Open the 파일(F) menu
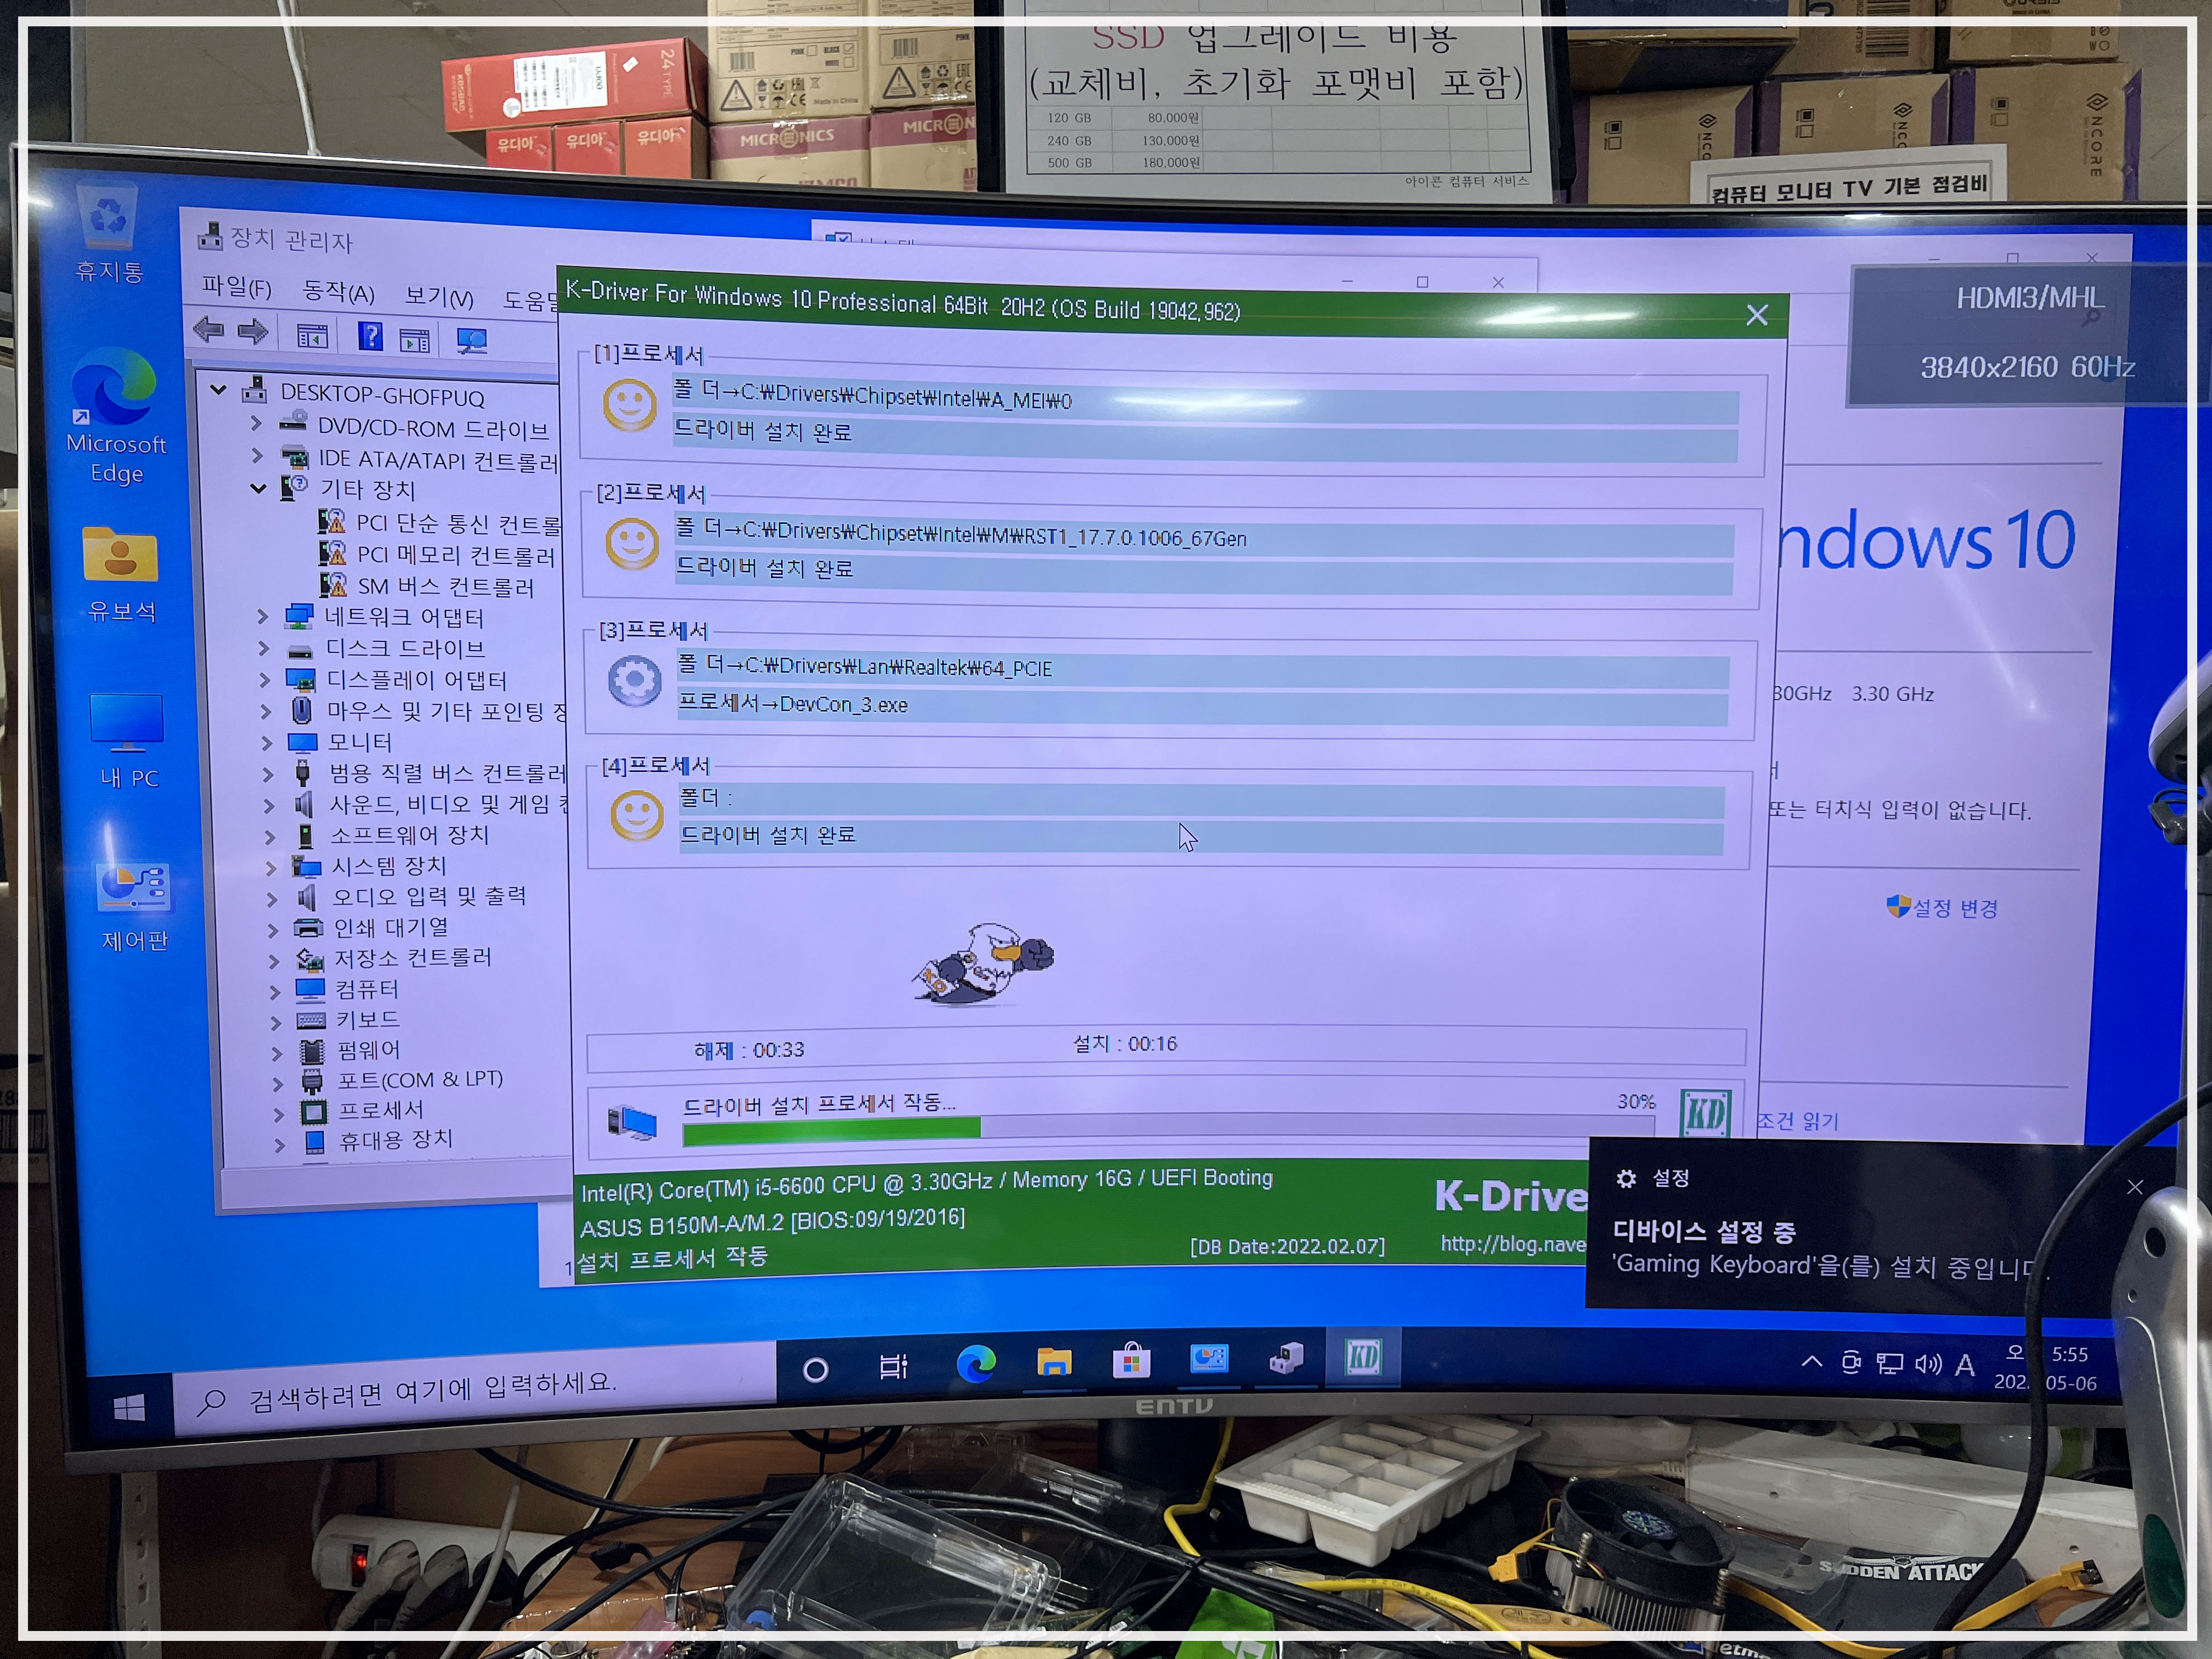 236,288
